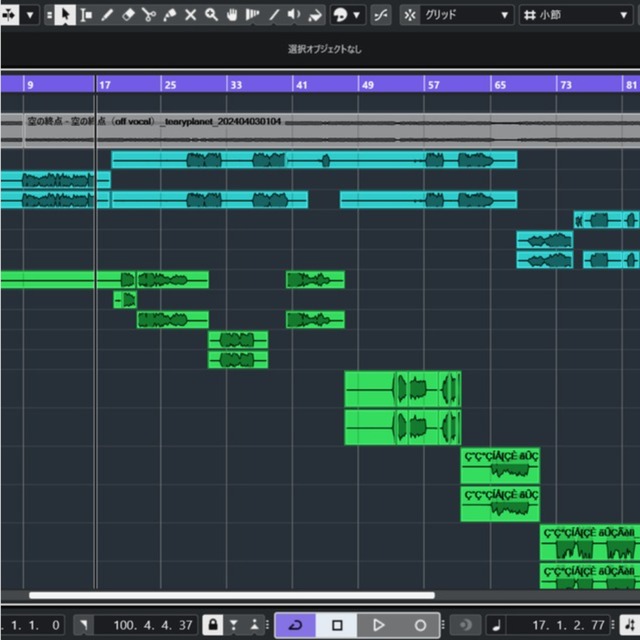Click the horizontal scrollbar at the bottom
The height and width of the screenshot is (640, 640).
point(230,596)
